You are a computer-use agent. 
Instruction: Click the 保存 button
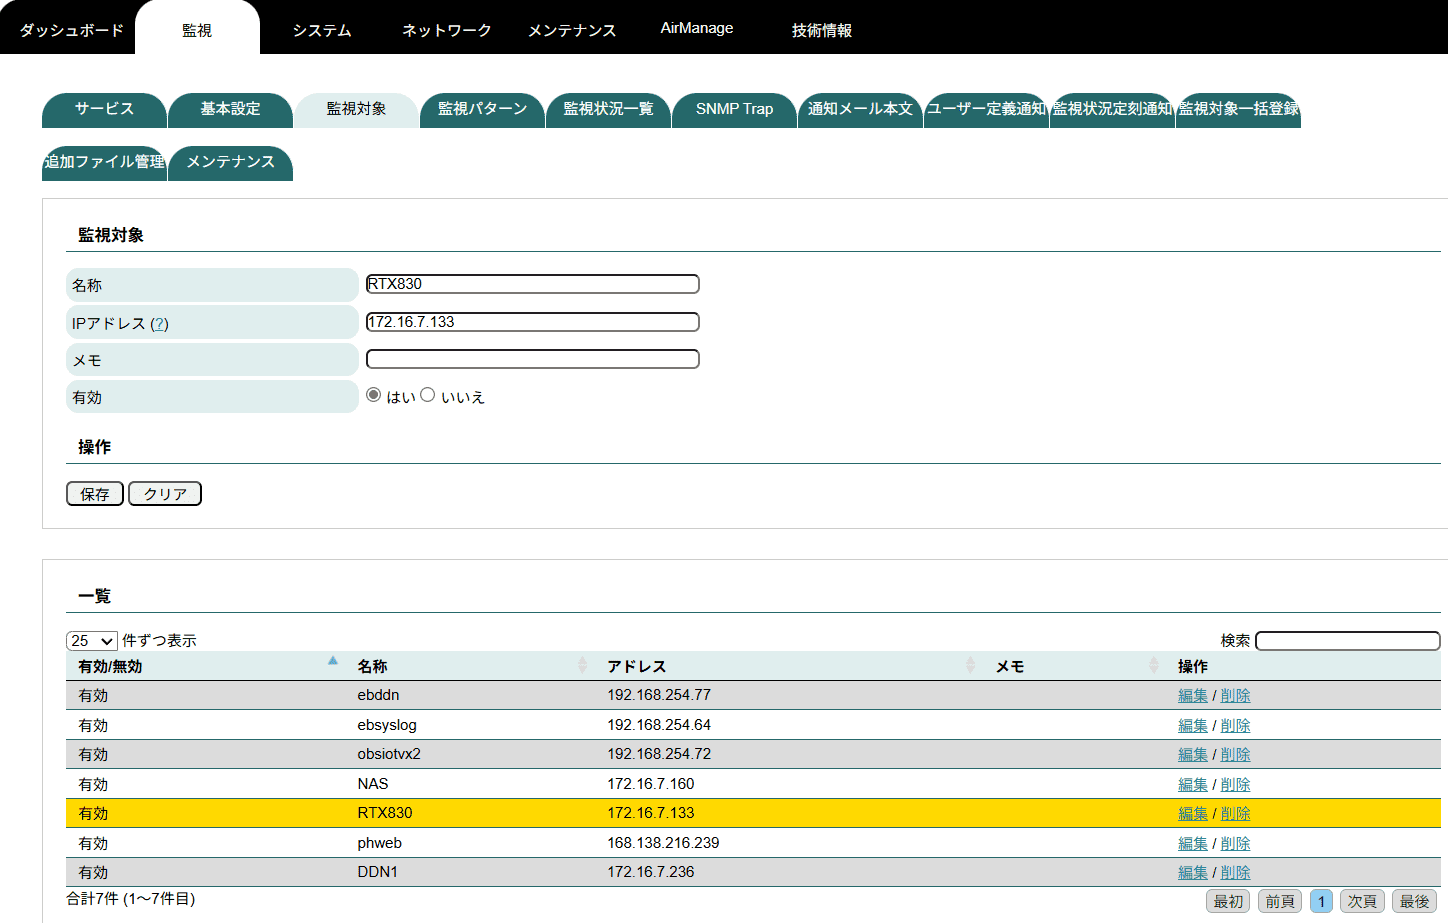click(x=95, y=494)
